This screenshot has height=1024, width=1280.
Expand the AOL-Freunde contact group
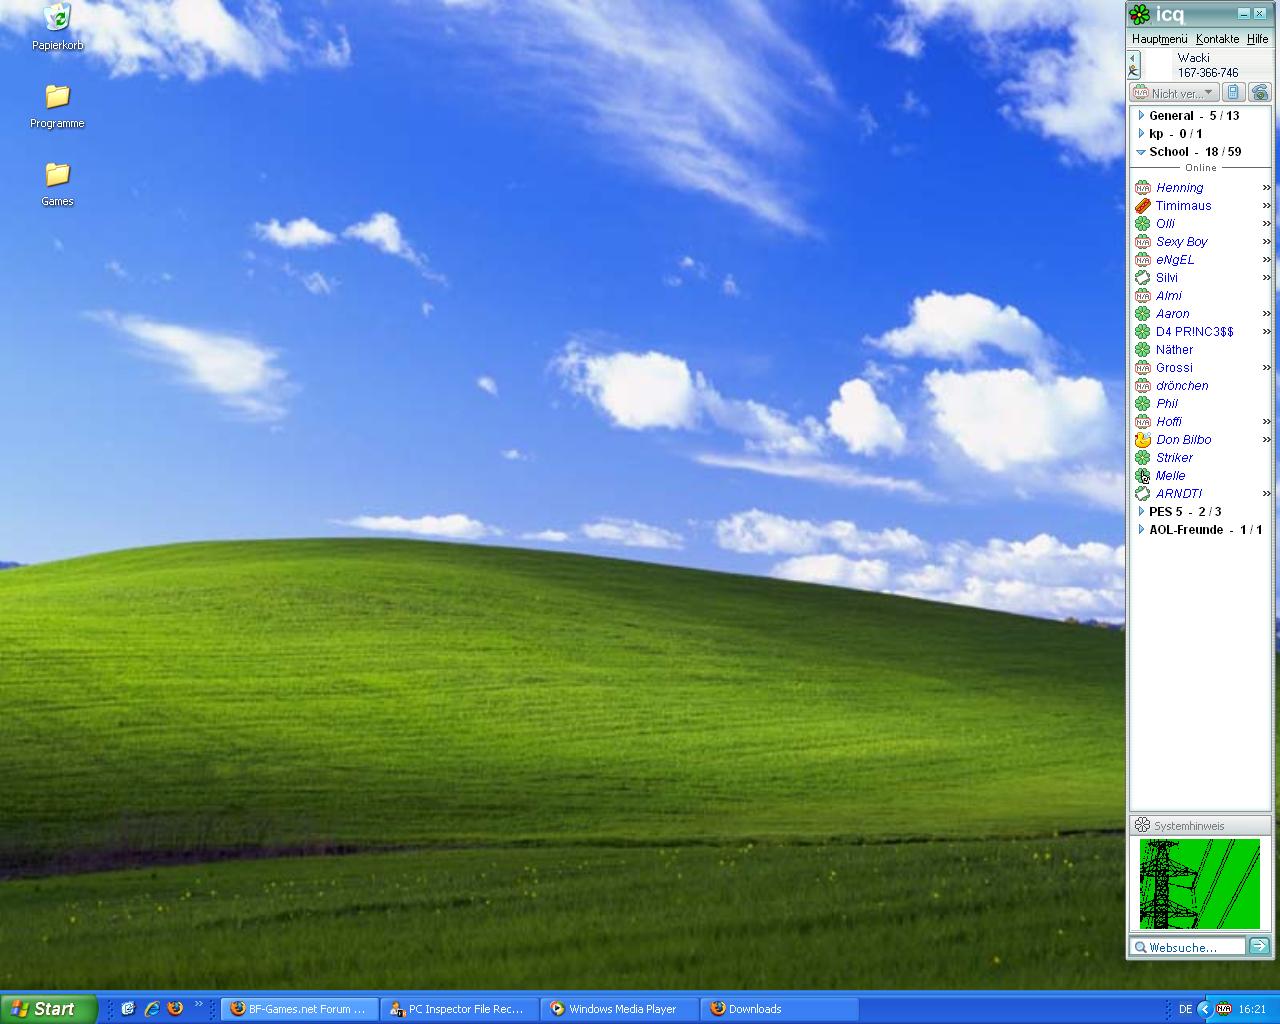[1141, 530]
